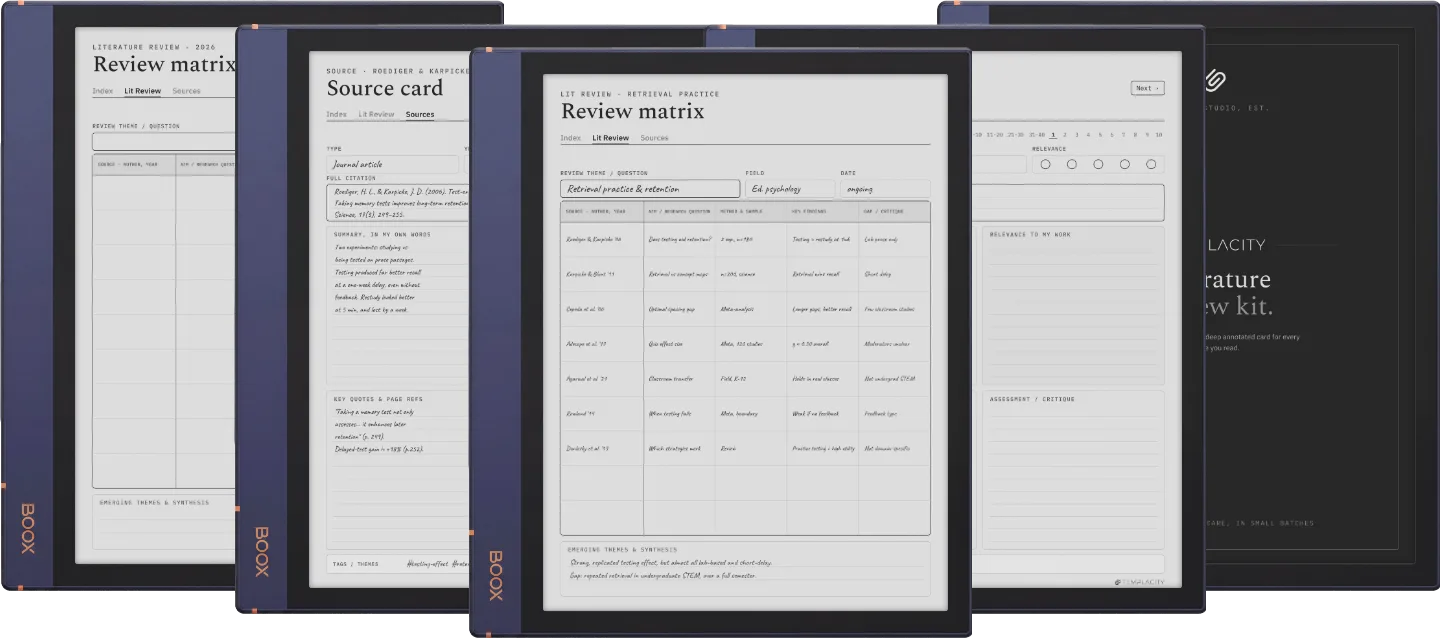Click the 'Which strategies work' cell
This screenshot has height=638, width=1440.
680,449
